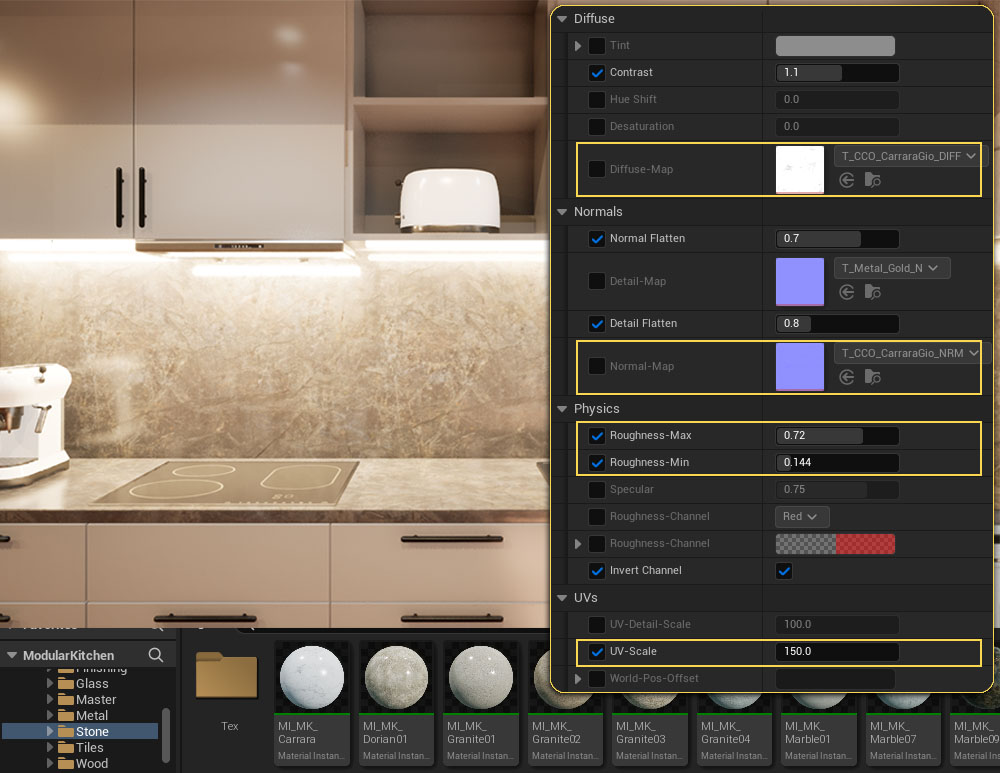Disable the Contrast parameter checkbox
This screenshot has width=1000, height=773.
pos(597,73)
